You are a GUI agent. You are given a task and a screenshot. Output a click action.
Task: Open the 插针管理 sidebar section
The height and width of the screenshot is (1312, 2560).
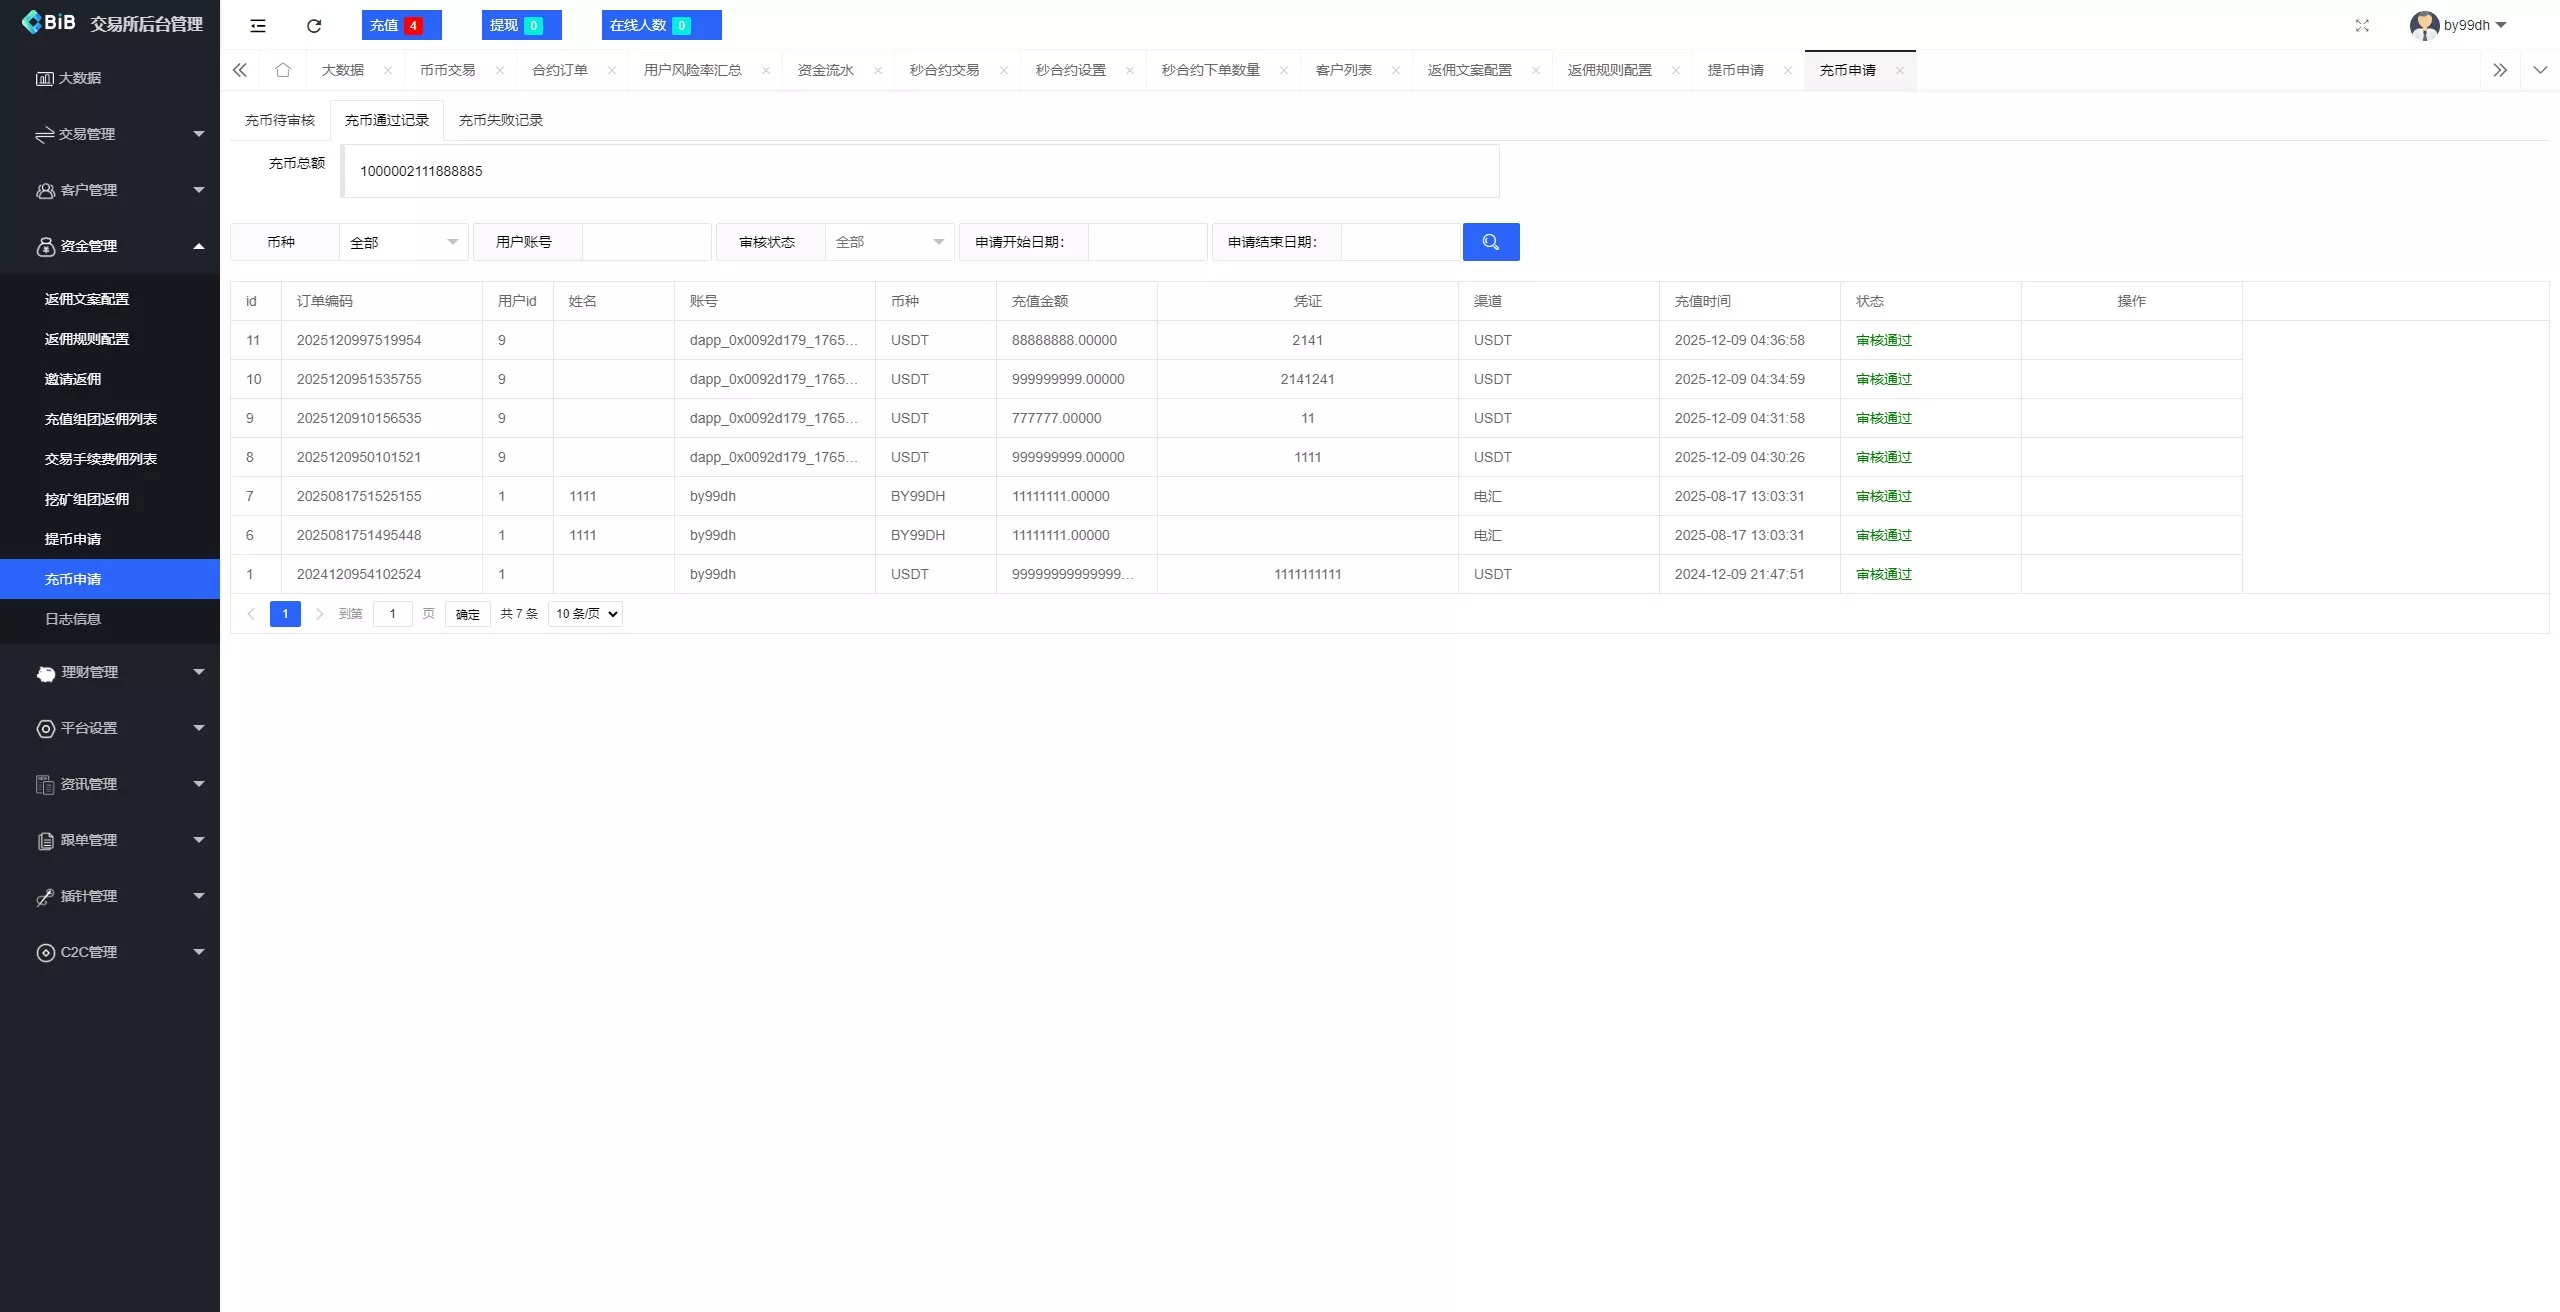pos(88,896)
